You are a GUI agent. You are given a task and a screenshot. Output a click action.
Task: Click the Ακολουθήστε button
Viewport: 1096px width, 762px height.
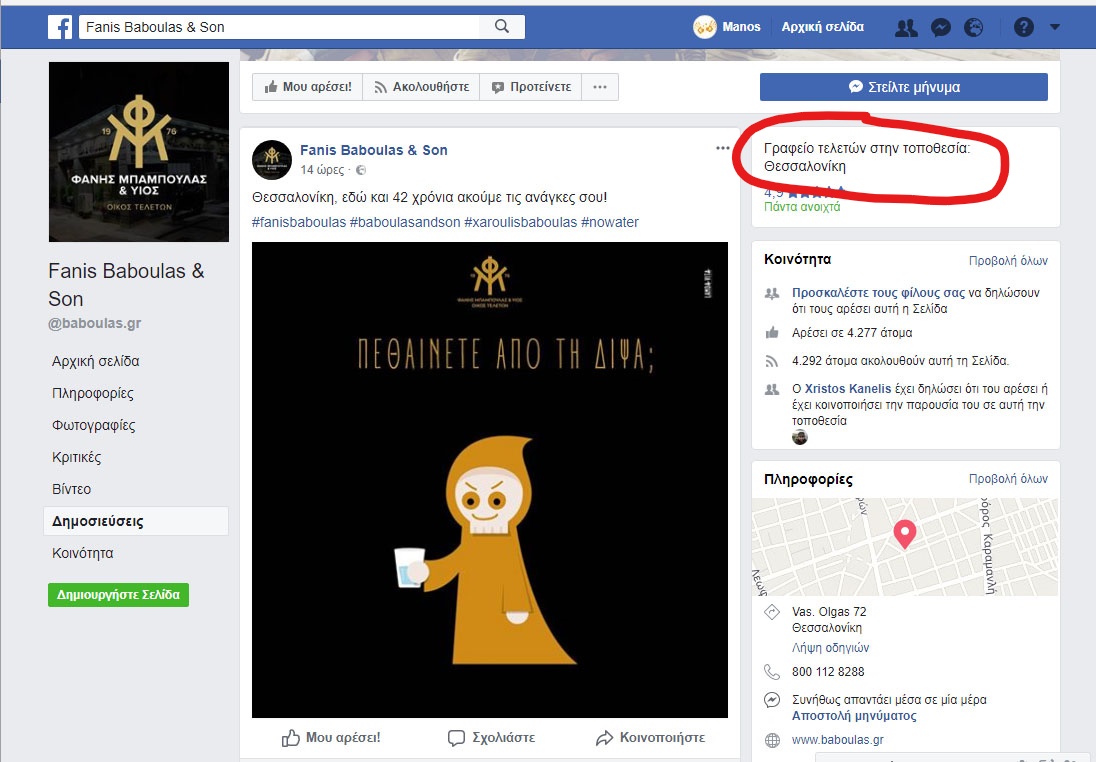tap(421, 87)
